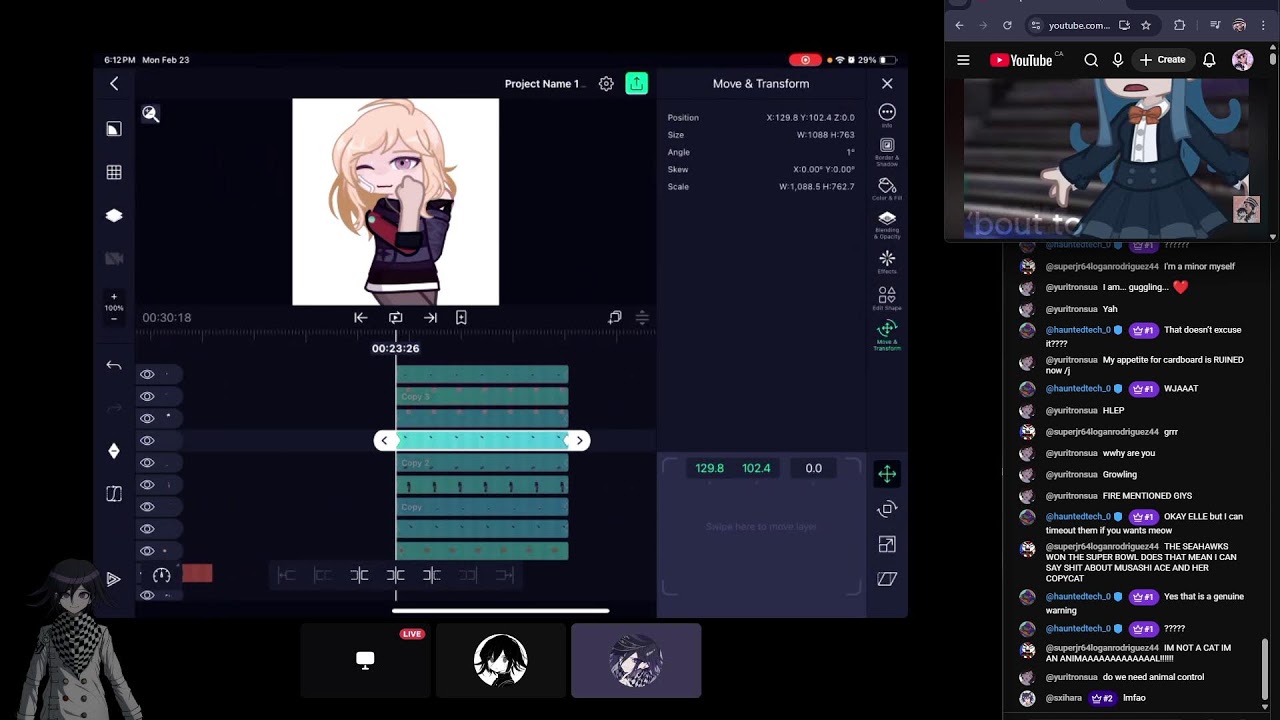
Task: Click the magnifier zoom icon over preview
Action: 150,114
